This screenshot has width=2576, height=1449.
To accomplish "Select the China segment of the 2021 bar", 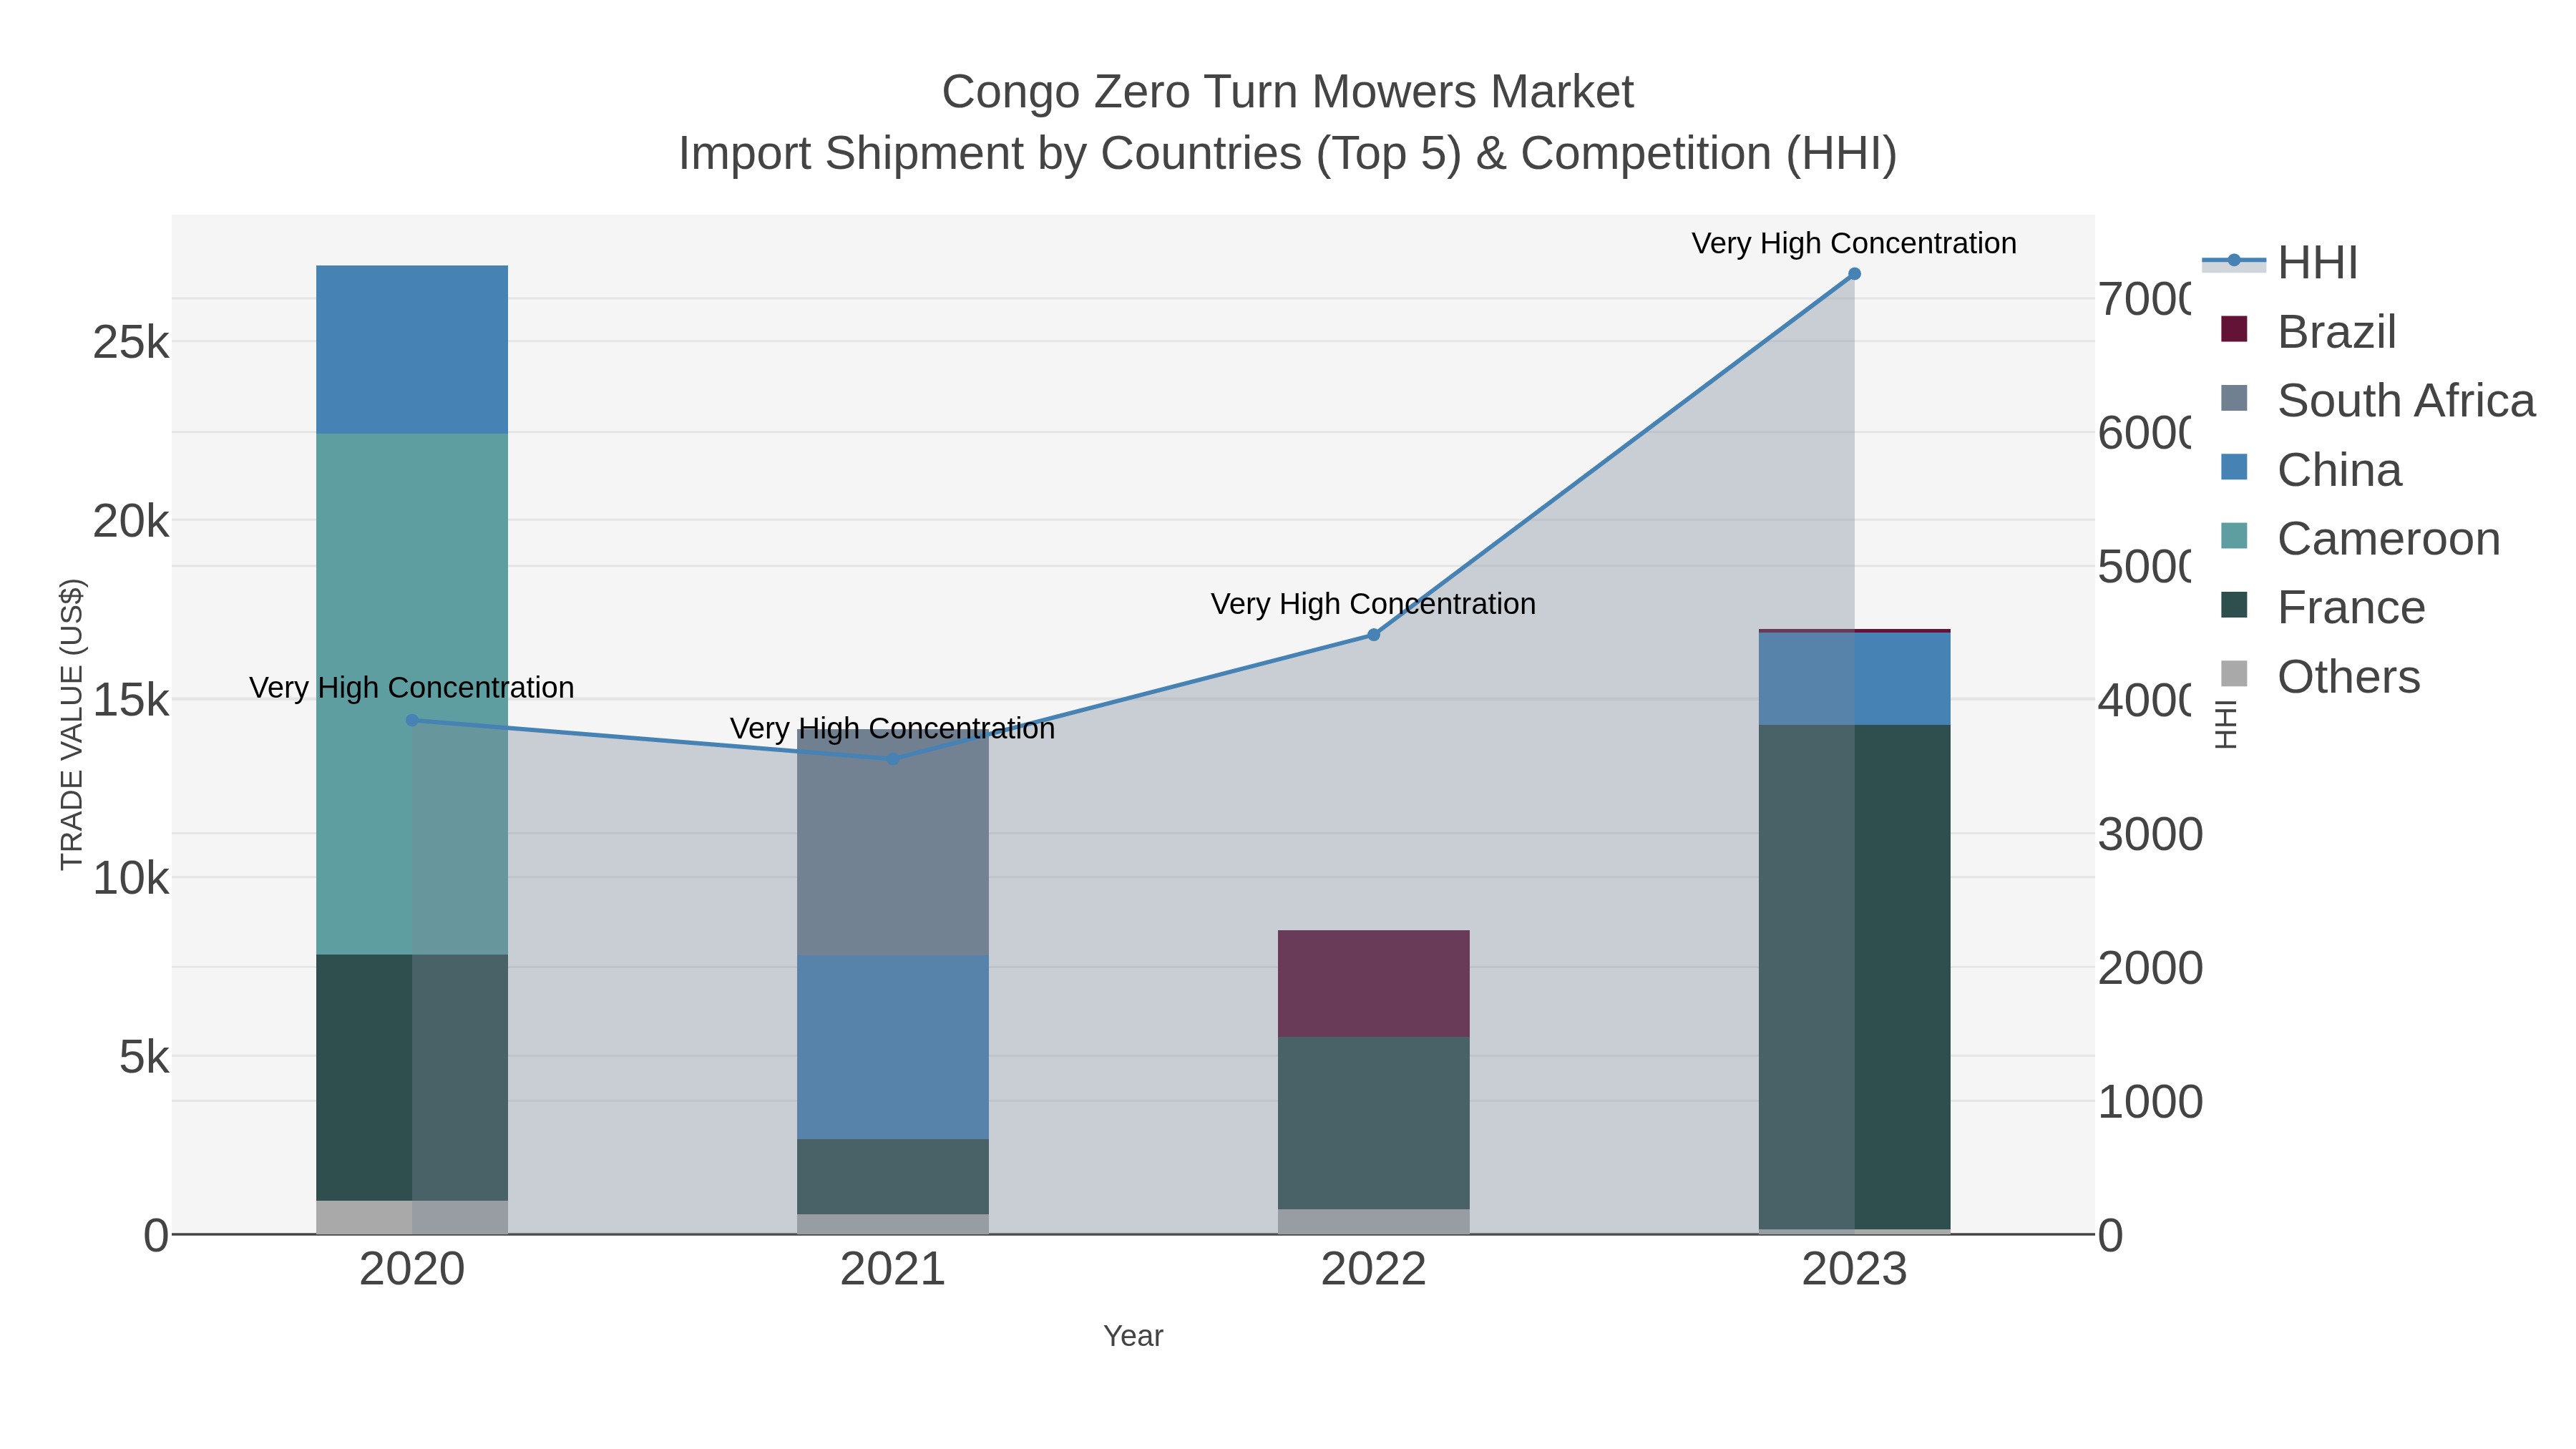I will pos(893,1047).
